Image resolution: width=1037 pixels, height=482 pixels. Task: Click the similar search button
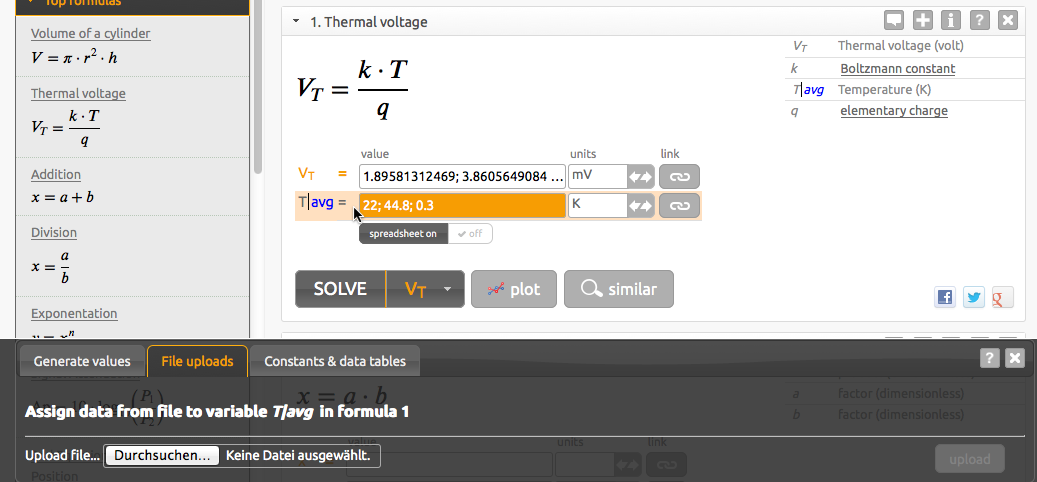(619, 289)
